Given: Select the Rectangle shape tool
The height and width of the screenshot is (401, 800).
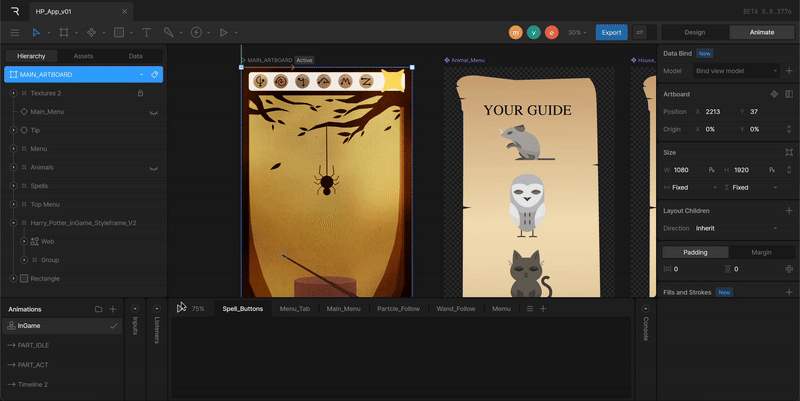Looking at the screenshot, I should tap(119, 33).
